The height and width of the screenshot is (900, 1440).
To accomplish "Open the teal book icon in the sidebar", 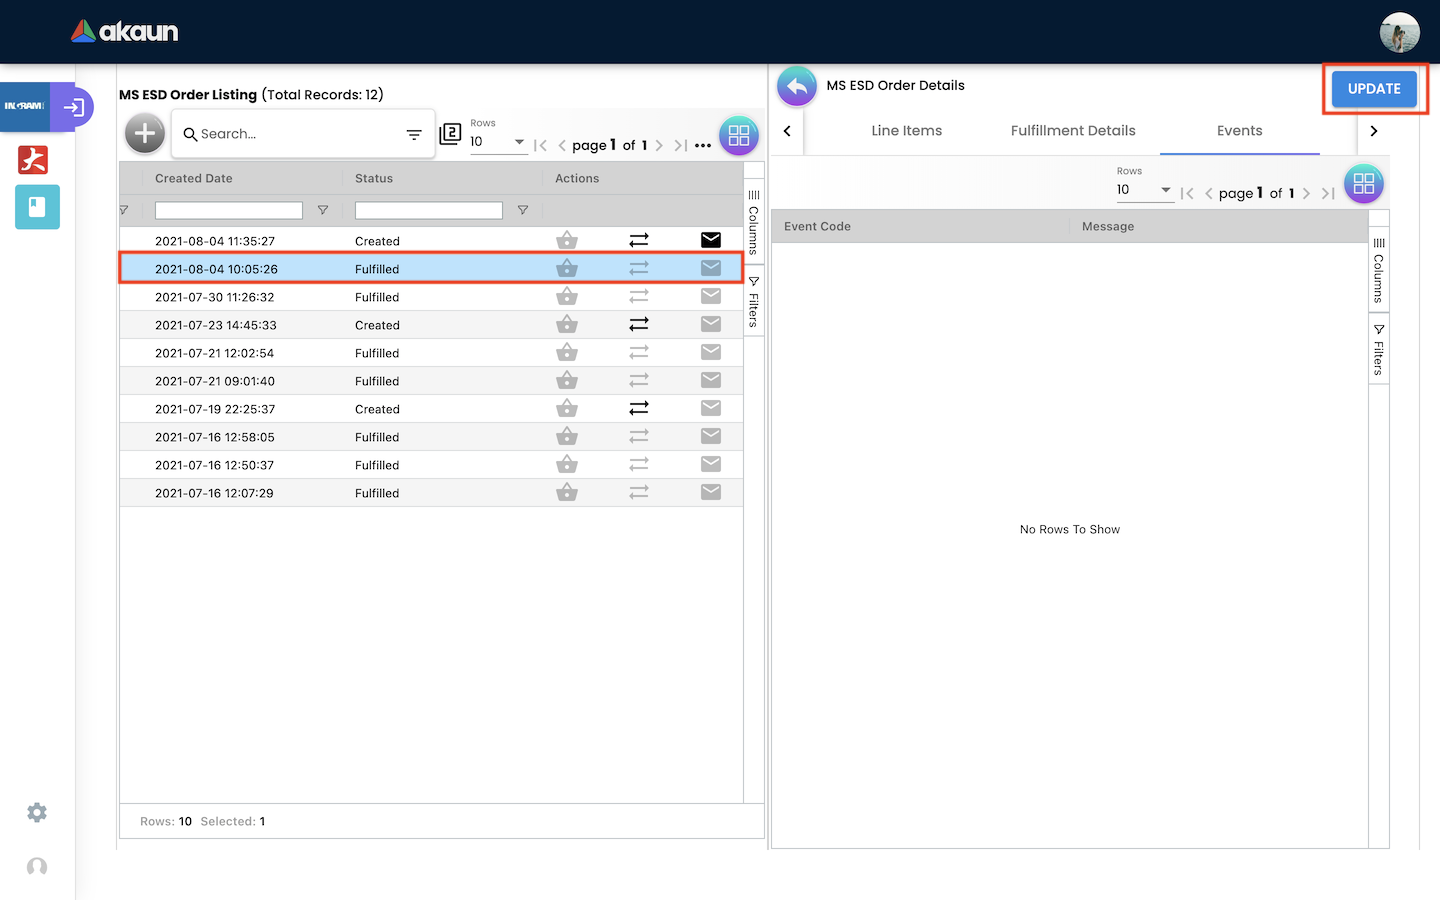I will pos(37,207).
